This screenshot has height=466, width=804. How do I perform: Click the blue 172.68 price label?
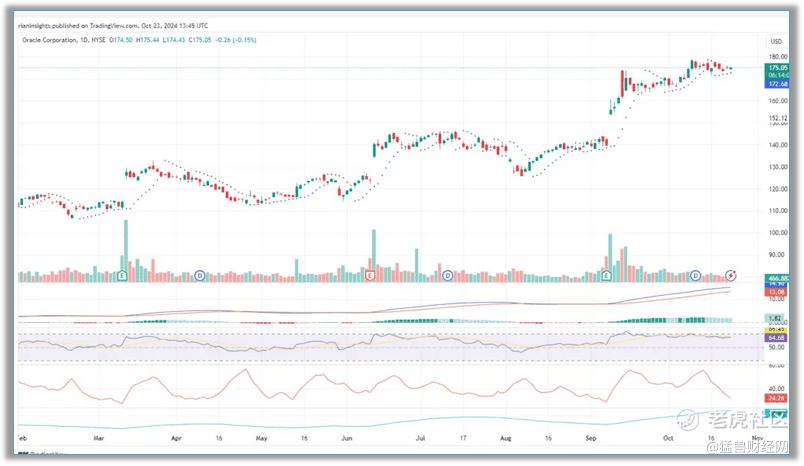pos(777,84)
